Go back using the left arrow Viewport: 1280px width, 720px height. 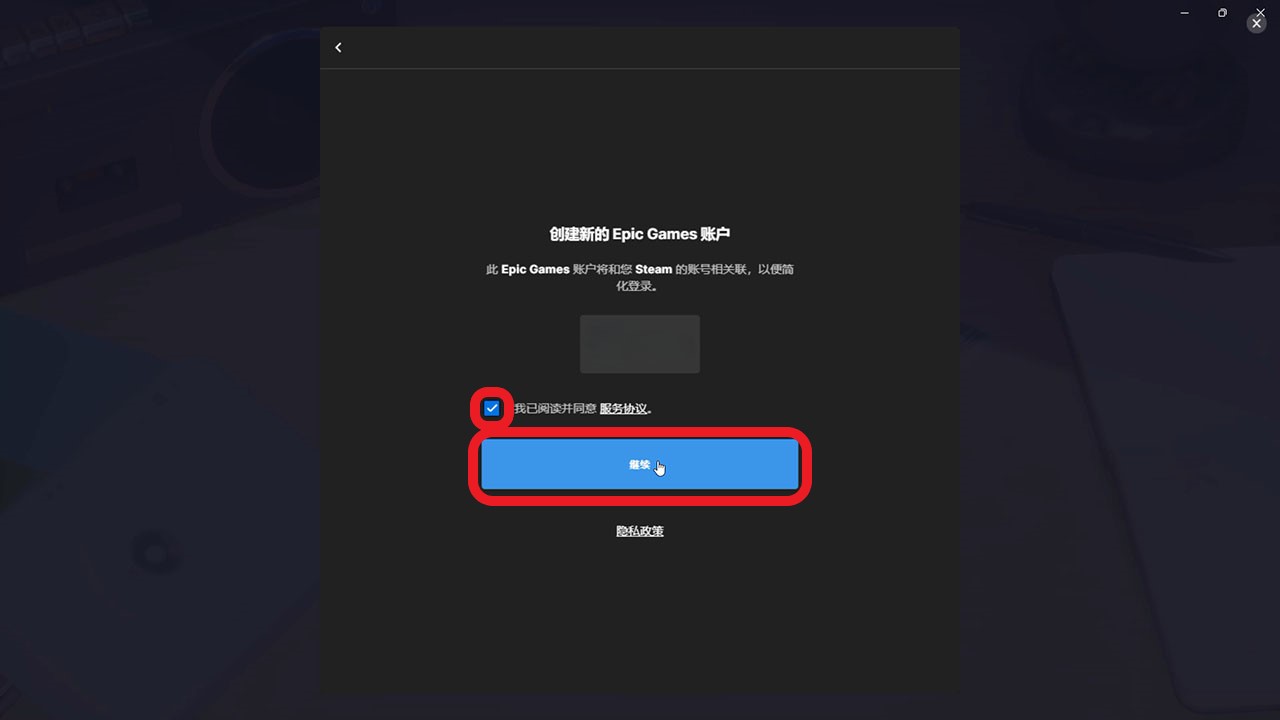(338, 48)
